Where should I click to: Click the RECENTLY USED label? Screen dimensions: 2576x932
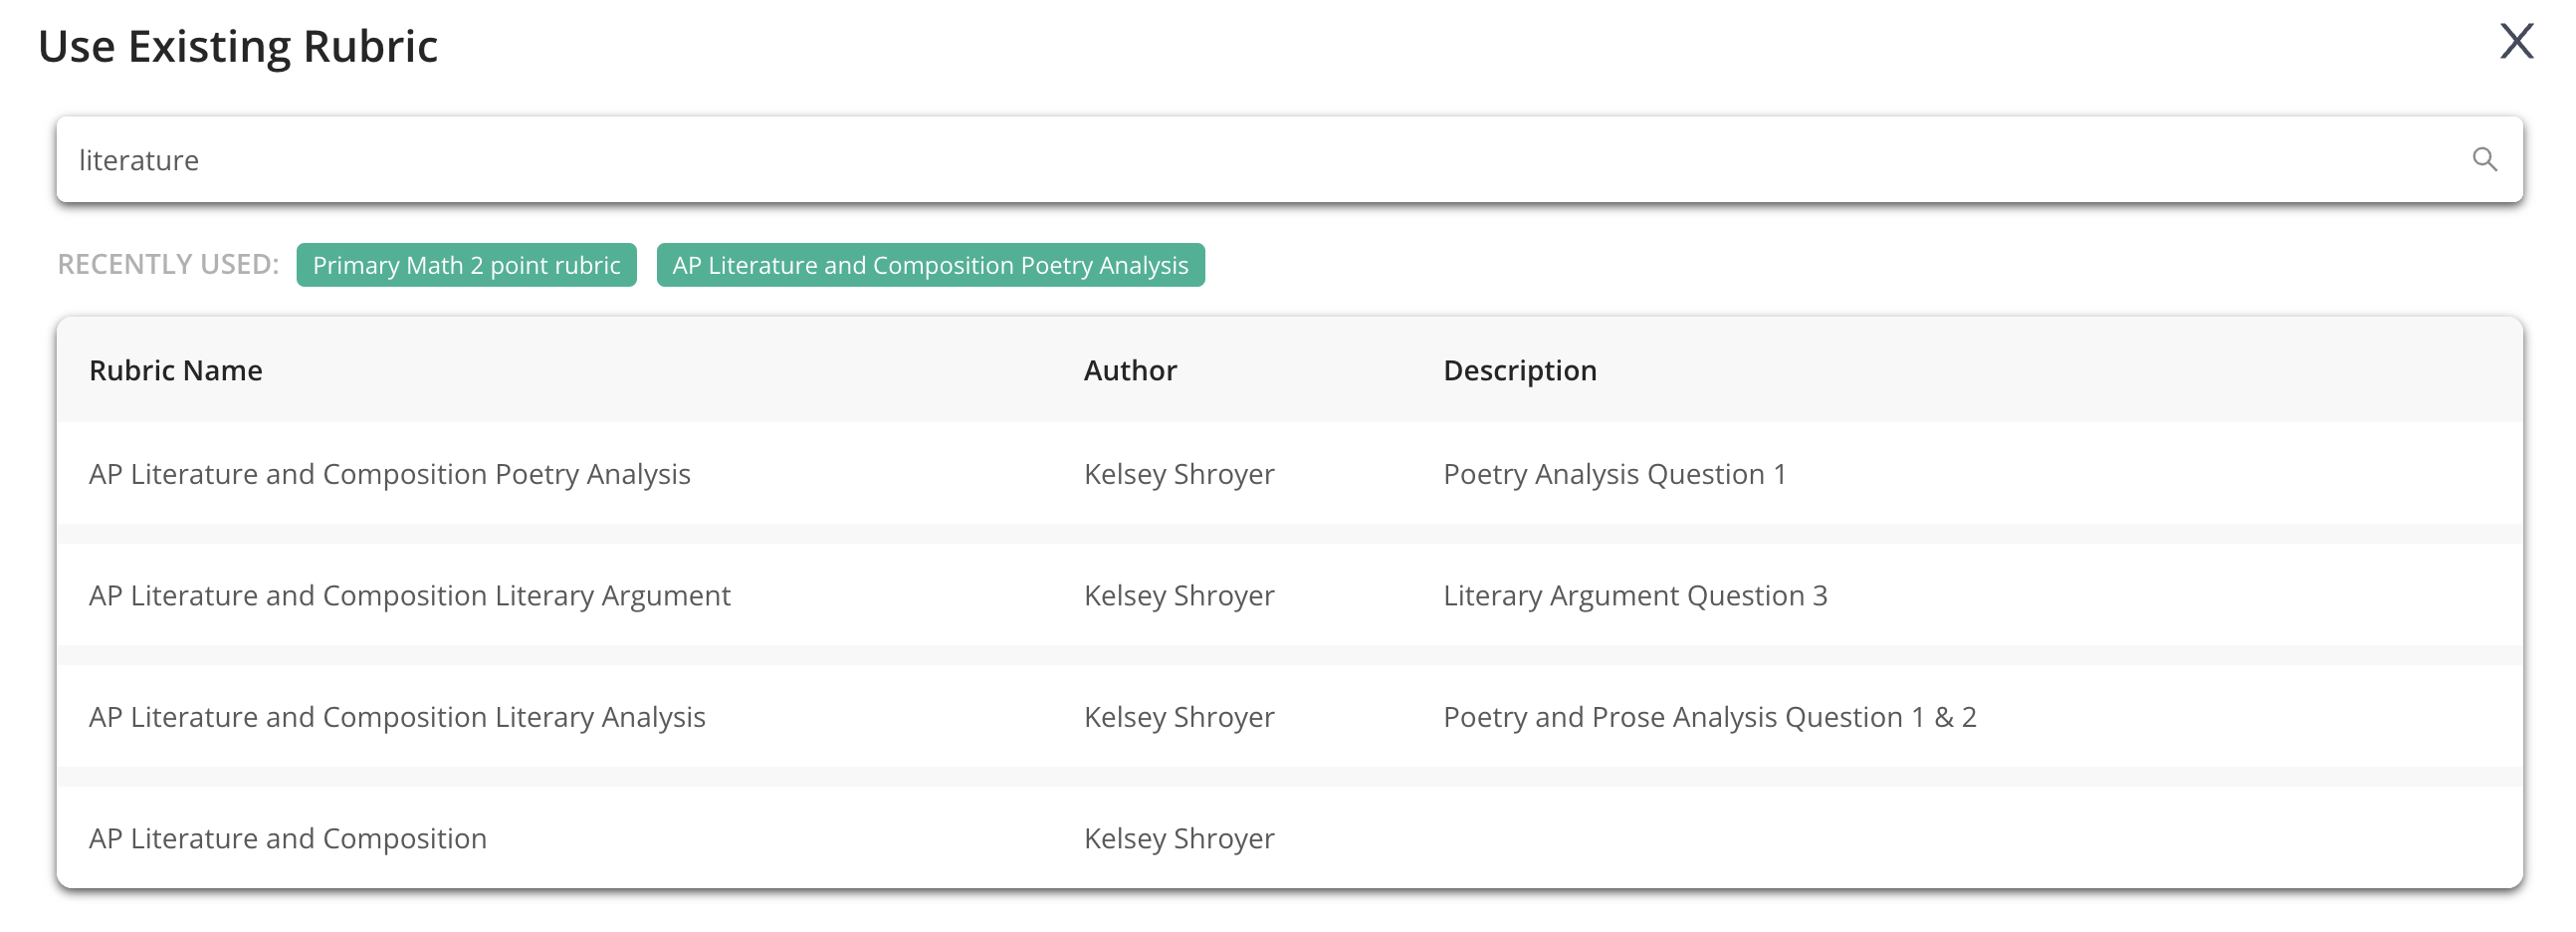[x=166, y=264]
